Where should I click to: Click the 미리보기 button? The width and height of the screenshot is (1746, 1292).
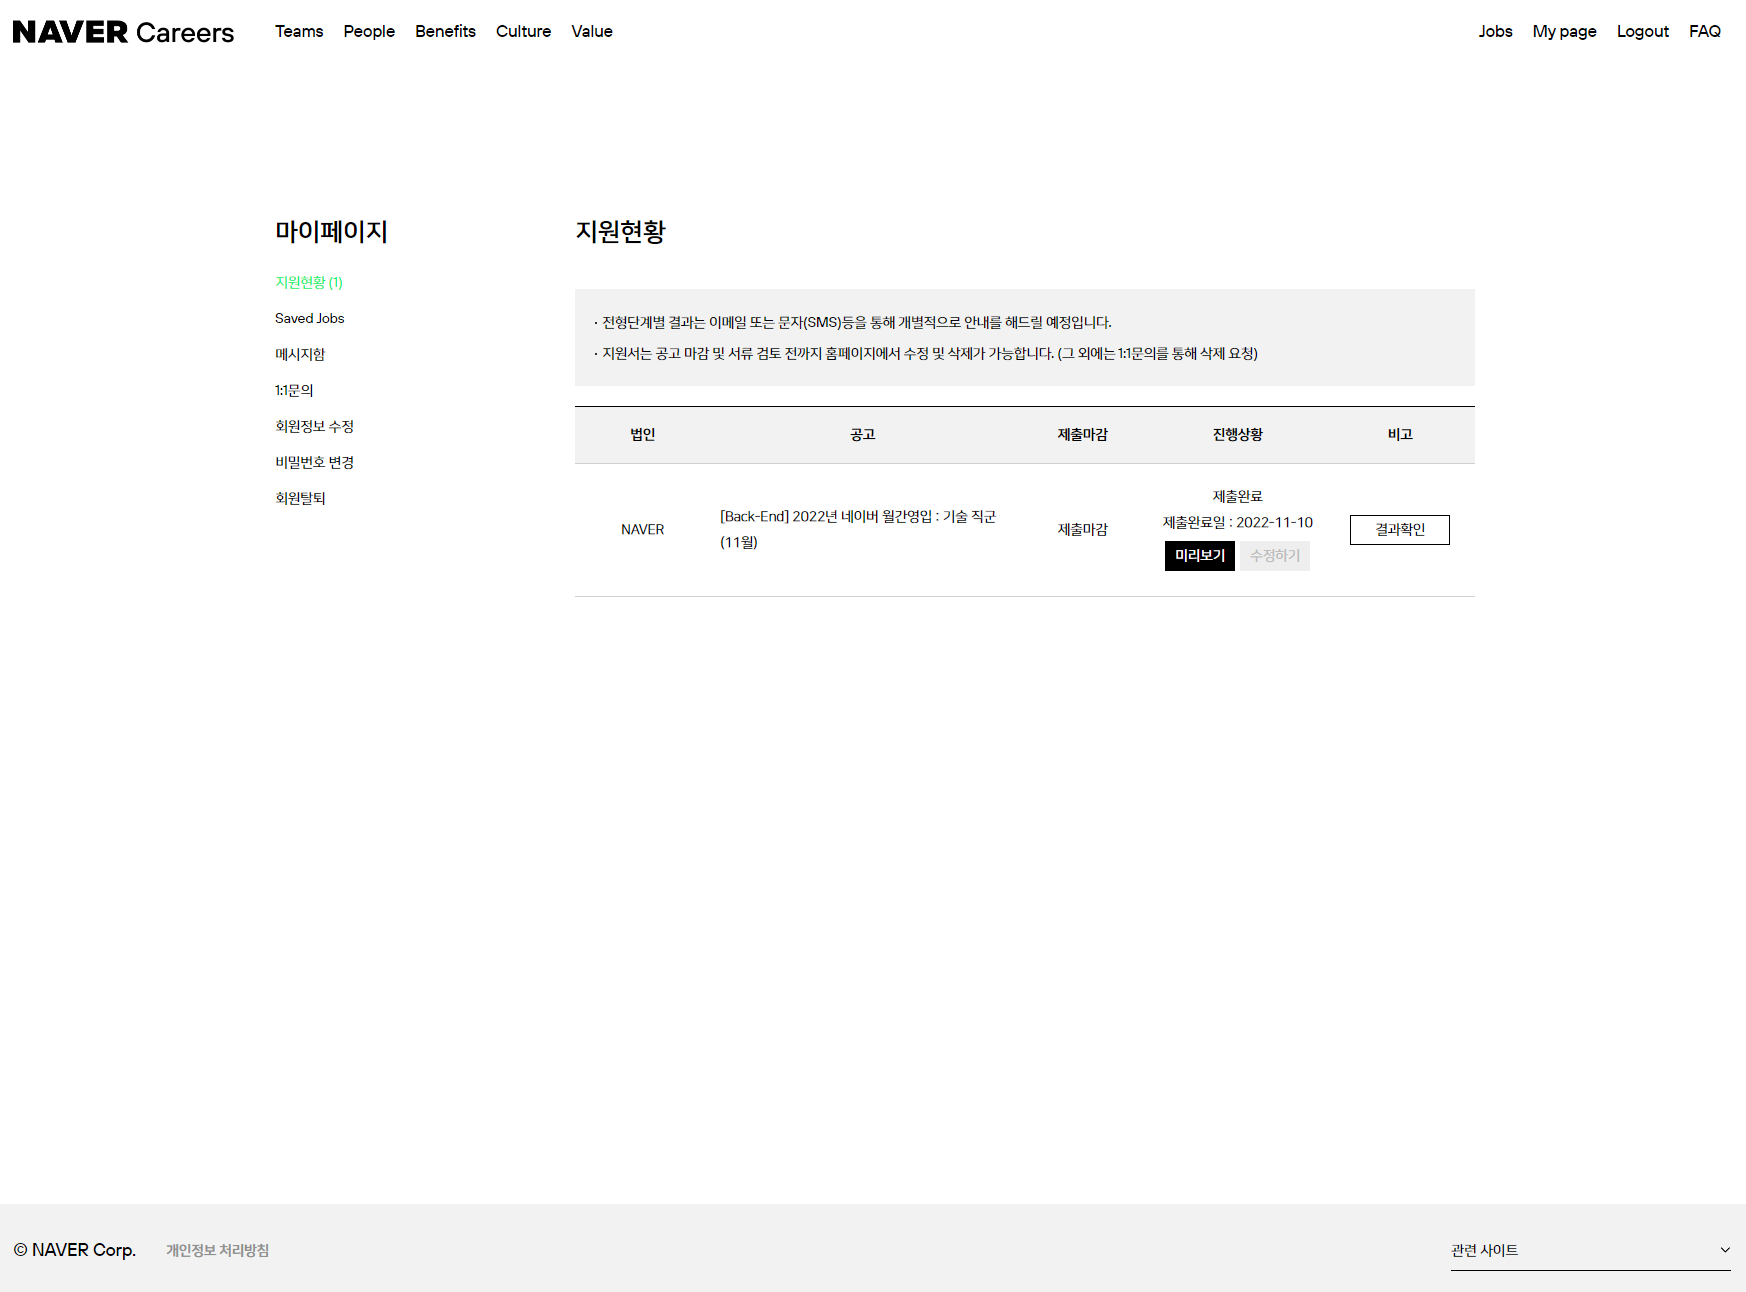click(x=1200, y=556)
